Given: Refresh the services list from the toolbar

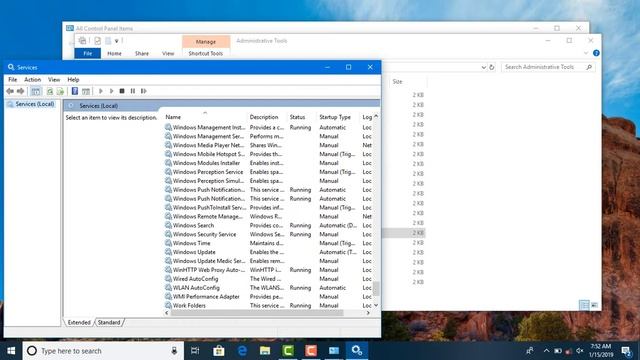Looking at the screenshot, I should coord(50,91).
